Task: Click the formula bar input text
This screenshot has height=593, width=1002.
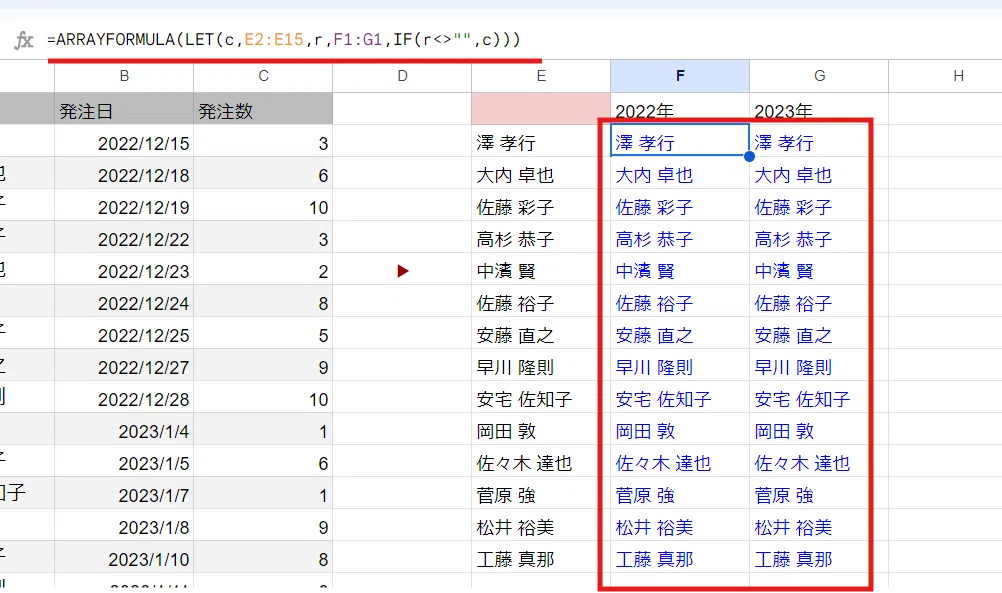Action: (x=284, y=40)
